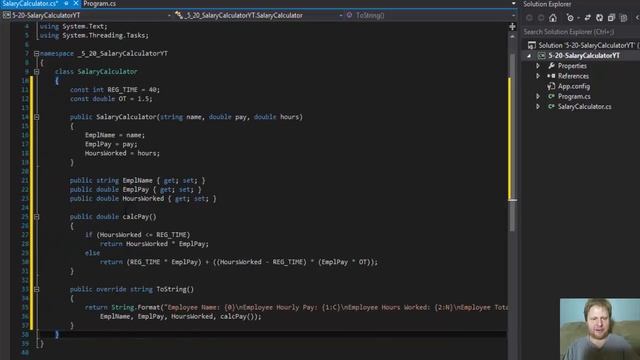Click the C# project icon for 5-20-SalaryCalculatorYT
The image size is (640, 360).
[x=542, y=56]
